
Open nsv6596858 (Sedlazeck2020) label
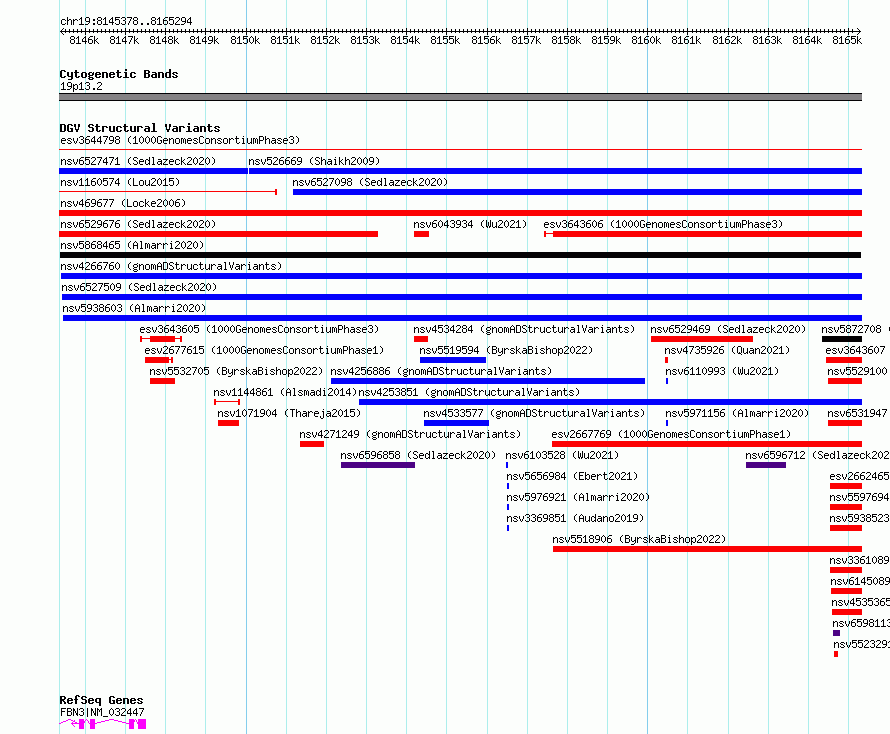pyautogui.click(x=418, y=455)
